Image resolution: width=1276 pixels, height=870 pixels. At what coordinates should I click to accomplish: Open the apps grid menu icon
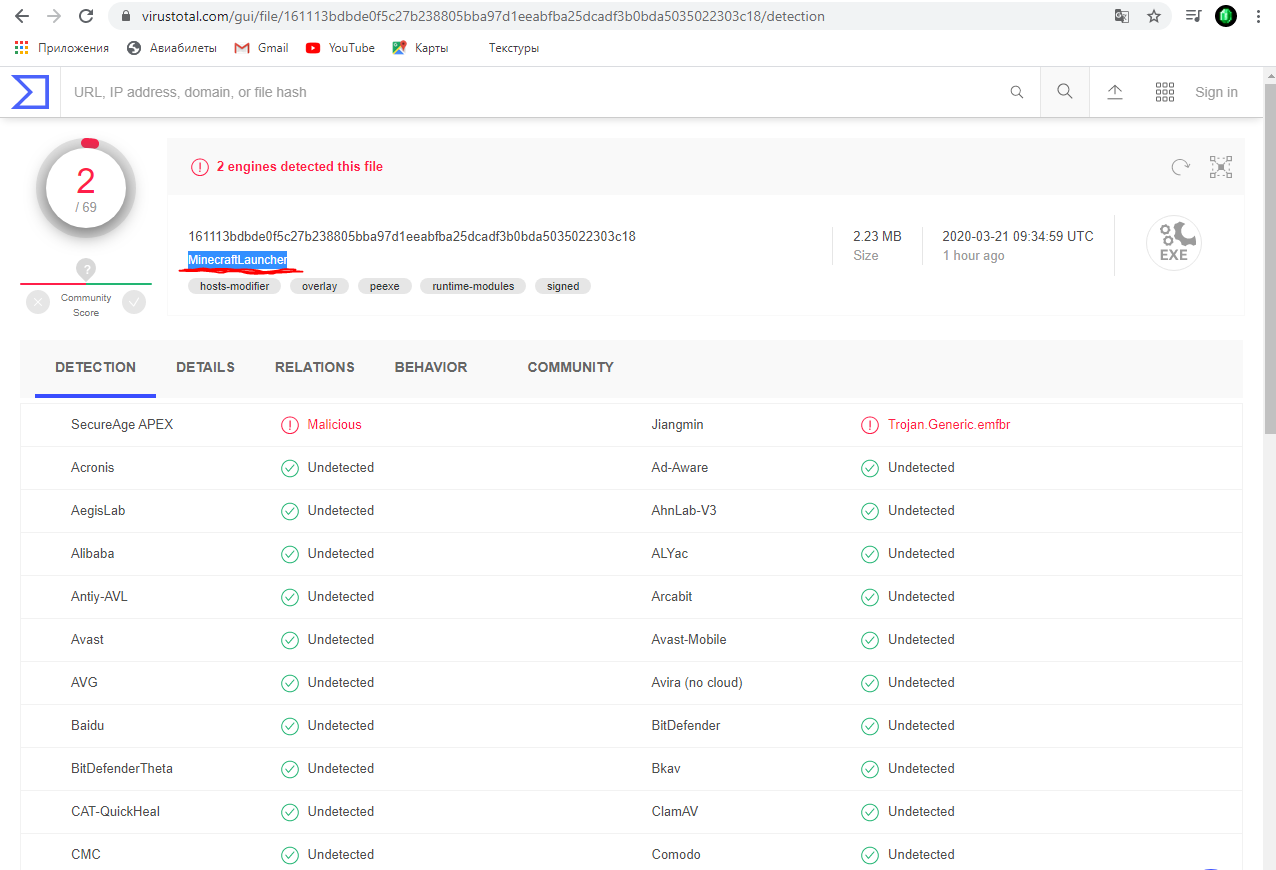[1164, 92]
